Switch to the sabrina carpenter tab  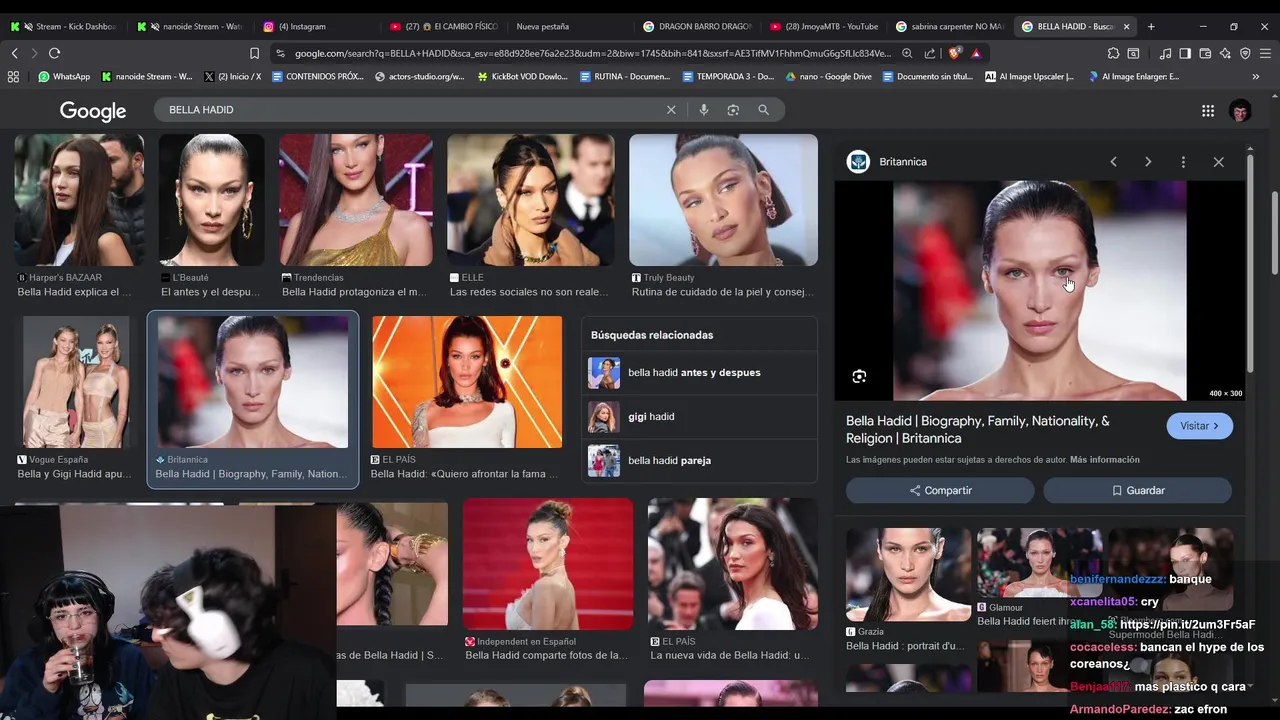coord(948,27)
